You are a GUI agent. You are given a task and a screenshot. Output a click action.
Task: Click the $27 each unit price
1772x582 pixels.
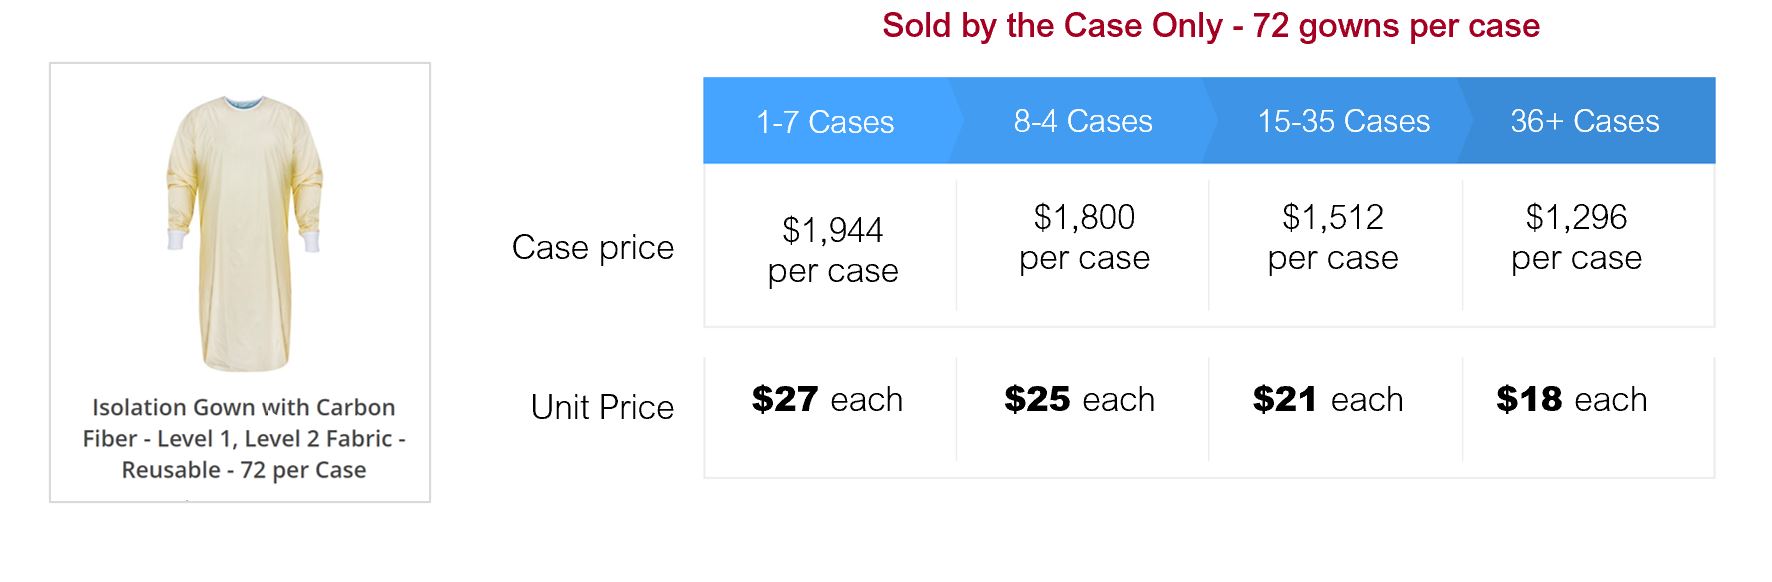pos(827,400)
